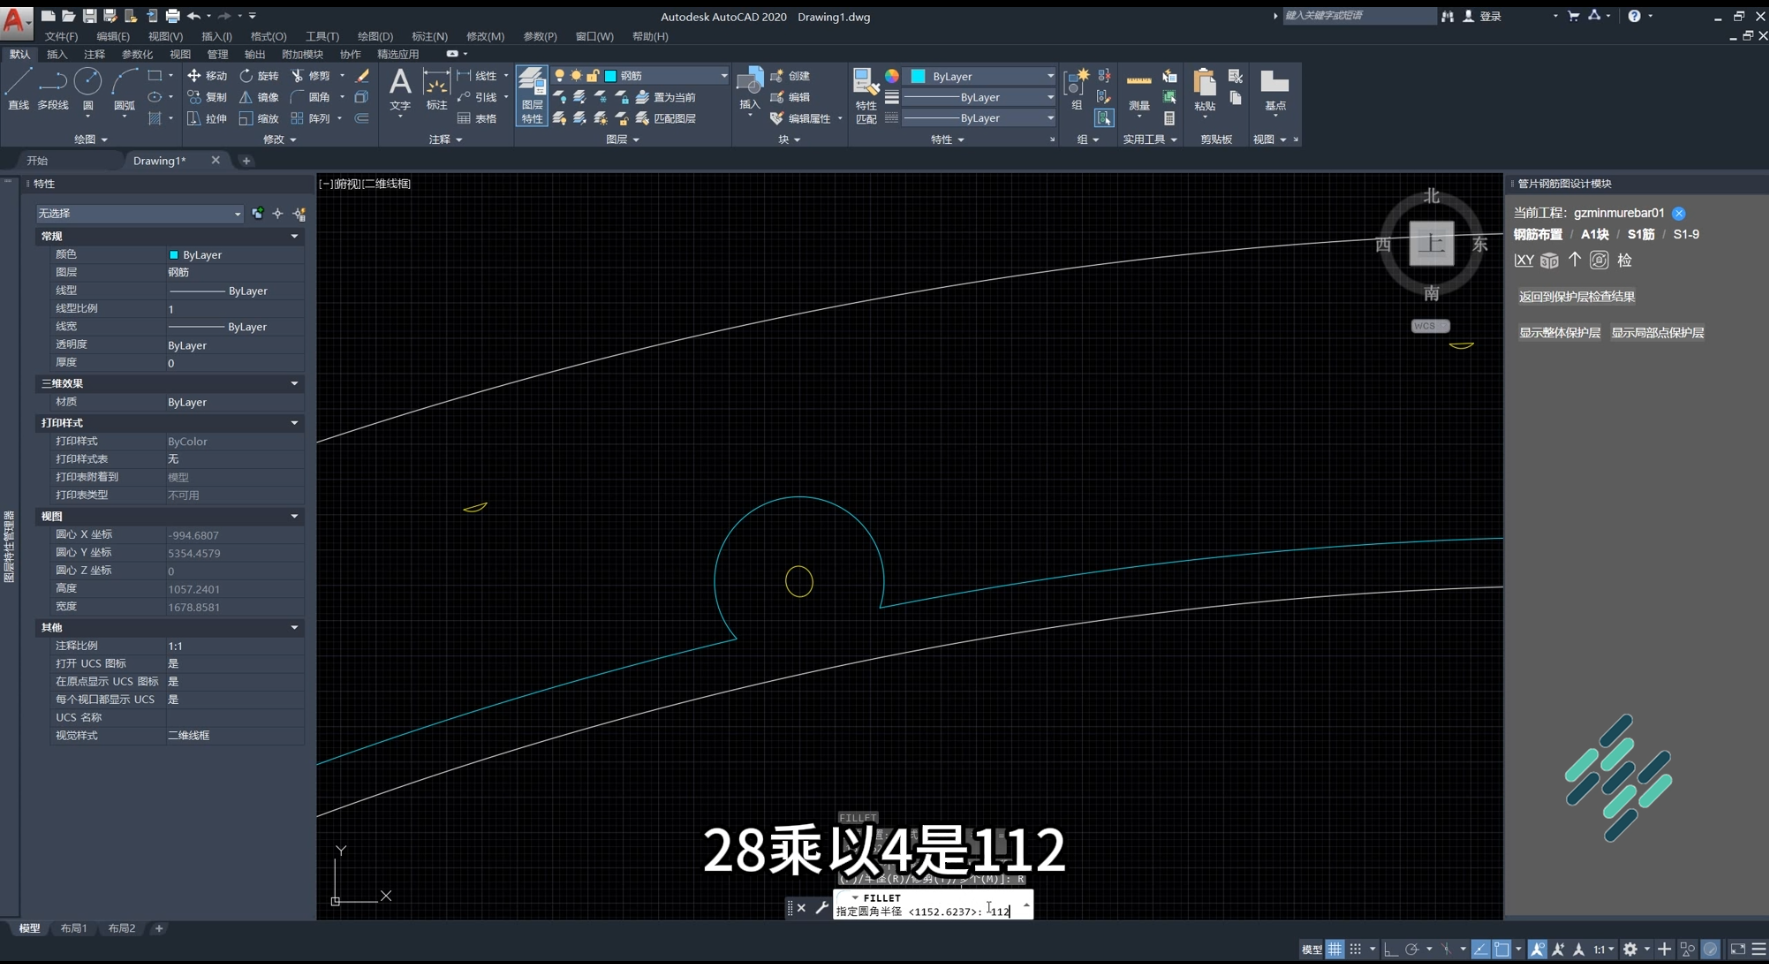The height and width of the screenshot is (964, 1769).
Task: Choose the Fillet (圆角) tool
Action: pyautogui.click(x=310, y=97)
